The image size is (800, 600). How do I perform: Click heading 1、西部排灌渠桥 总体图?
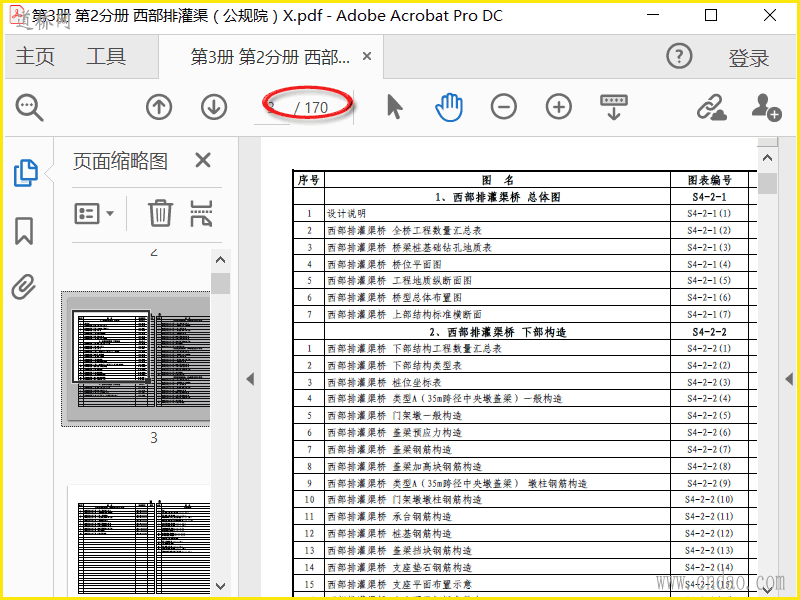click(497, 197)
